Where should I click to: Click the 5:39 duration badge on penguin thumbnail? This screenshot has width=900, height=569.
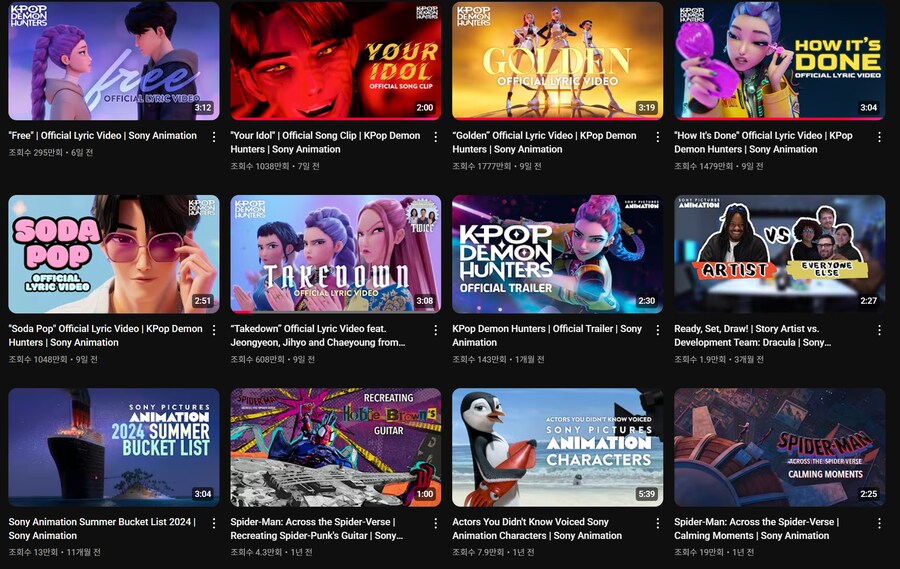pyautogui.click(x=646, y=494)
